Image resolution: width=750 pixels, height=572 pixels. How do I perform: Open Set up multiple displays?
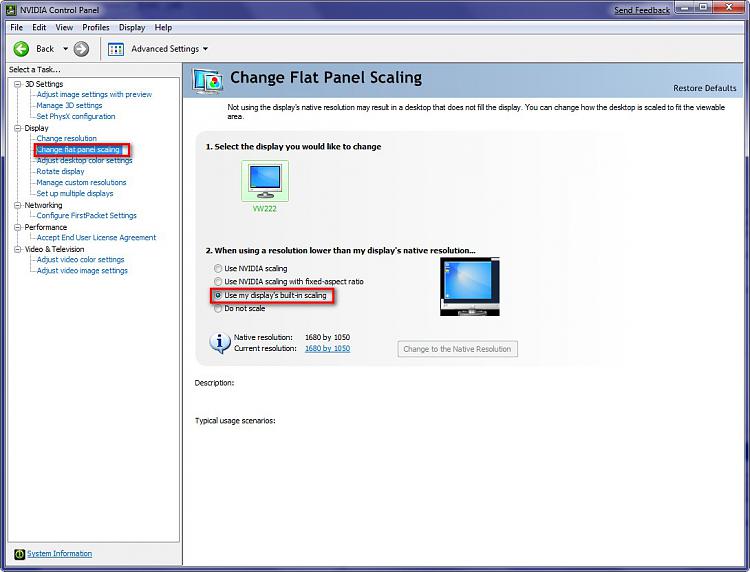75,193
